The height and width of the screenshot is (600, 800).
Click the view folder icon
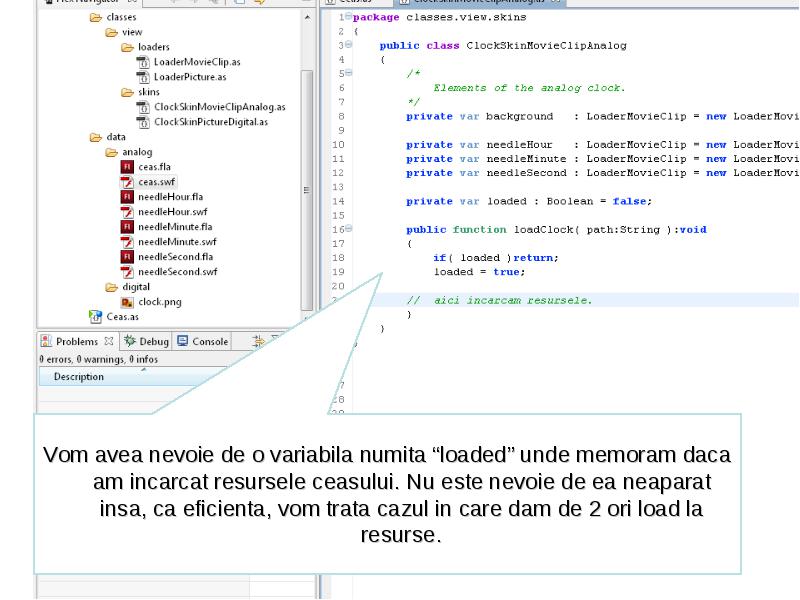[111, 33]
